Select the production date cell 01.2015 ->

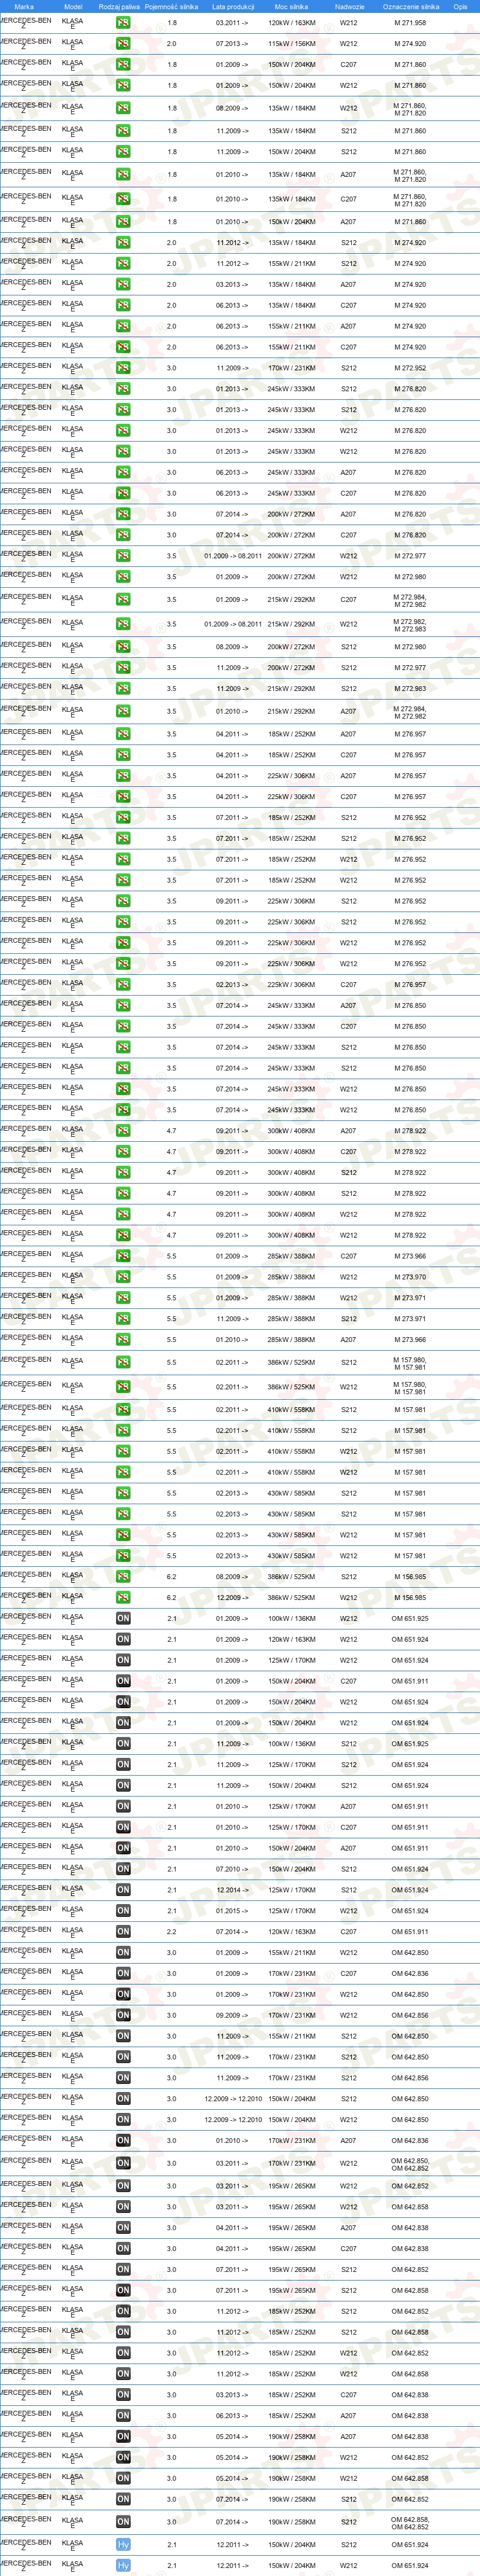[x=232, y=1912]
